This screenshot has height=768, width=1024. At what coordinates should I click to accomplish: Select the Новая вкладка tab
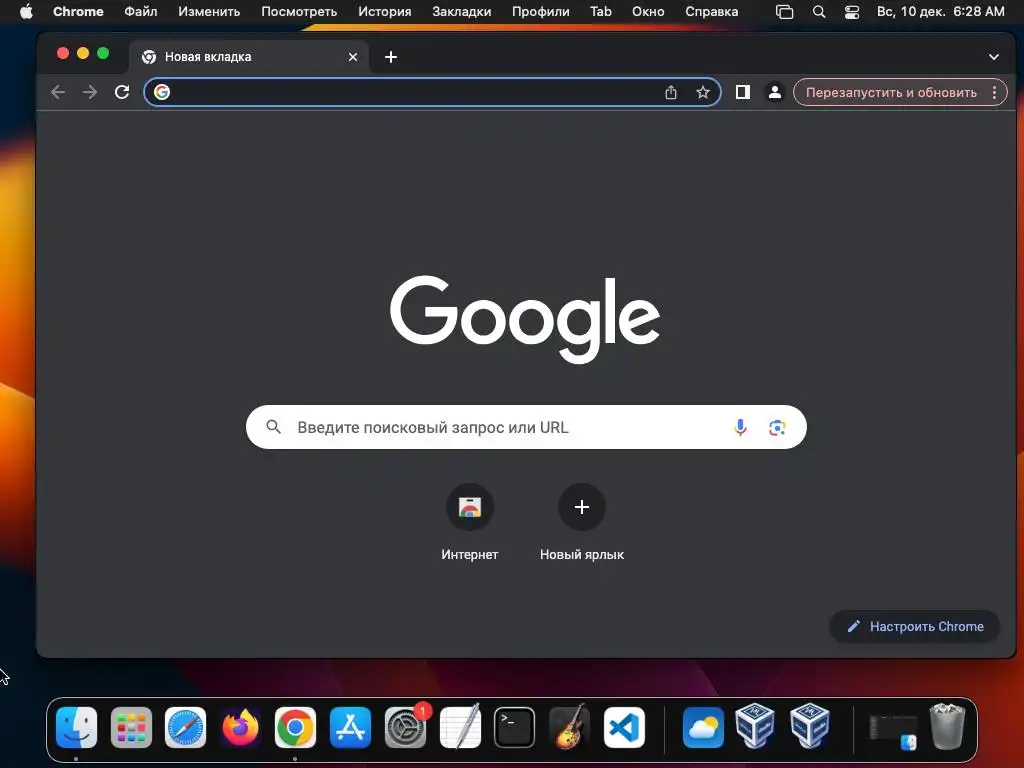pos(249,57)
